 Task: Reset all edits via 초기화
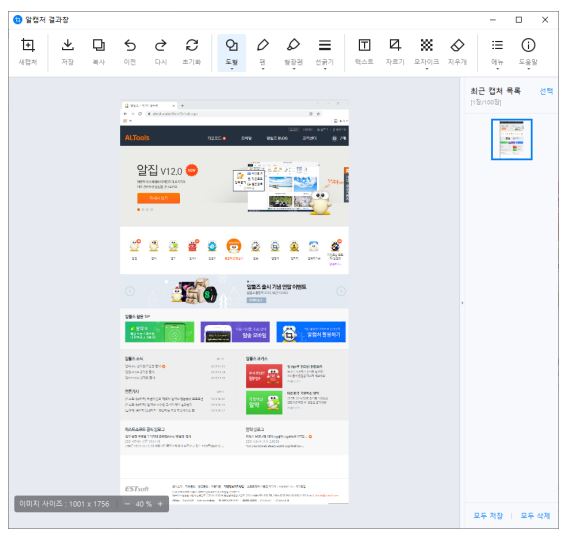192,51
